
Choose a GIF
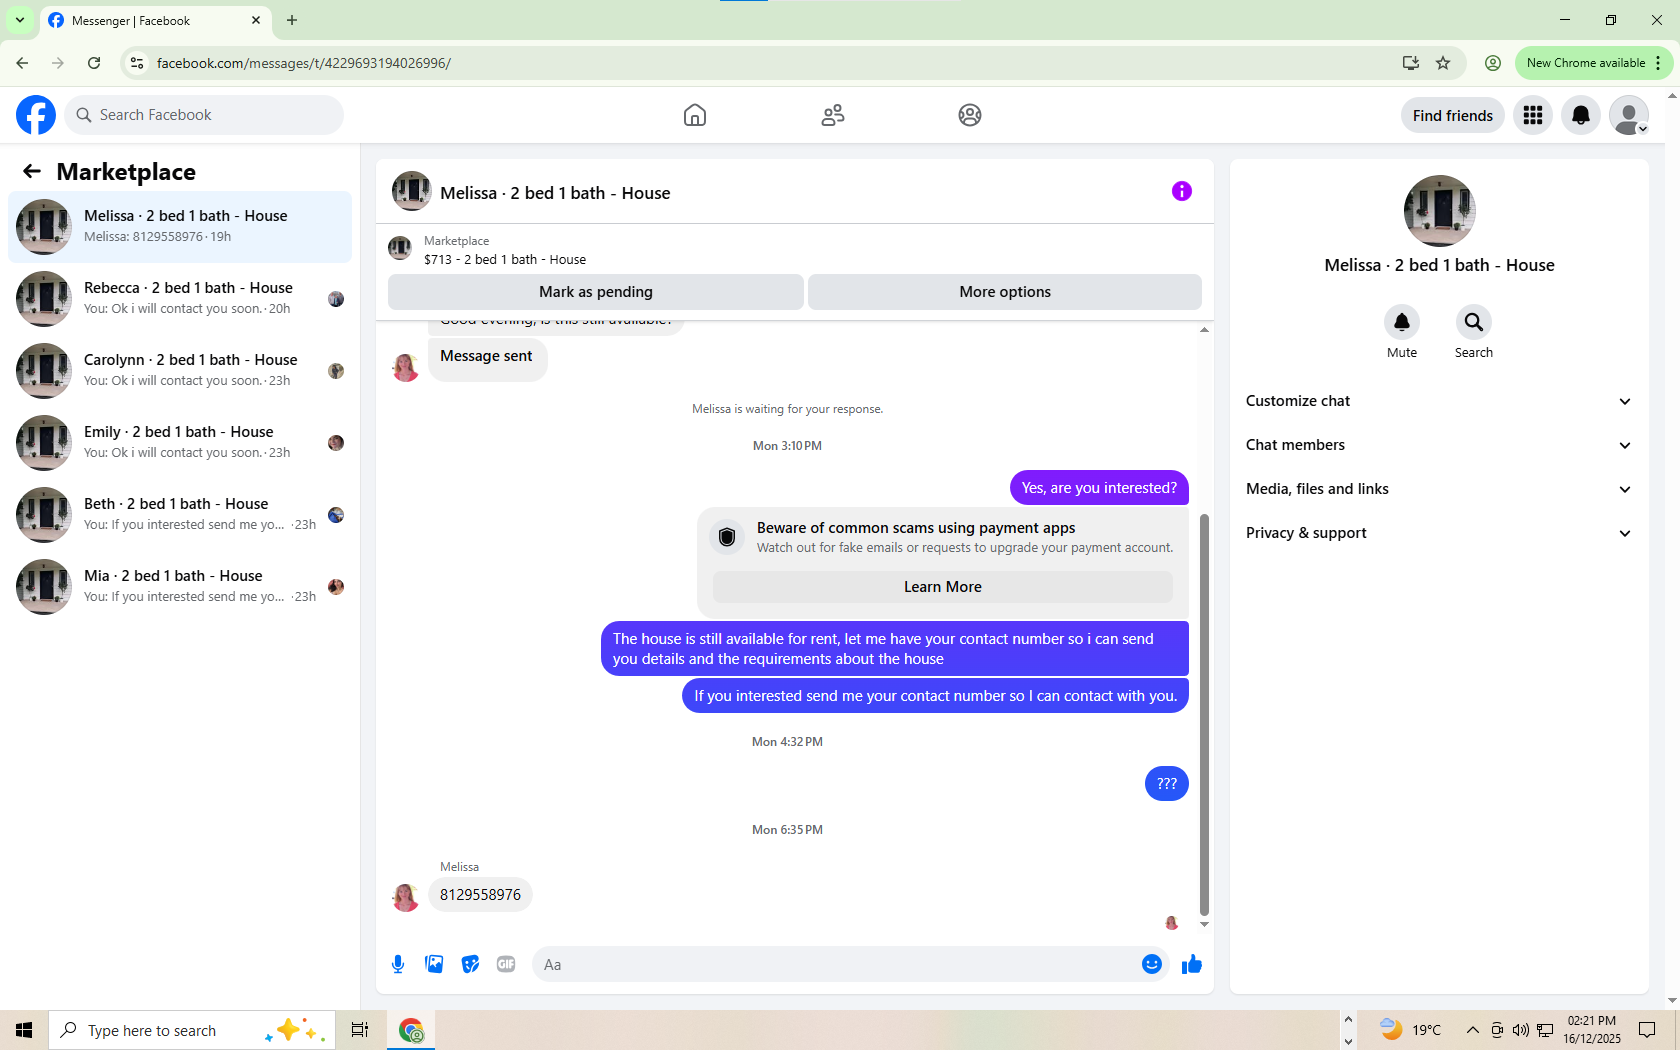(x=506, y=964)
